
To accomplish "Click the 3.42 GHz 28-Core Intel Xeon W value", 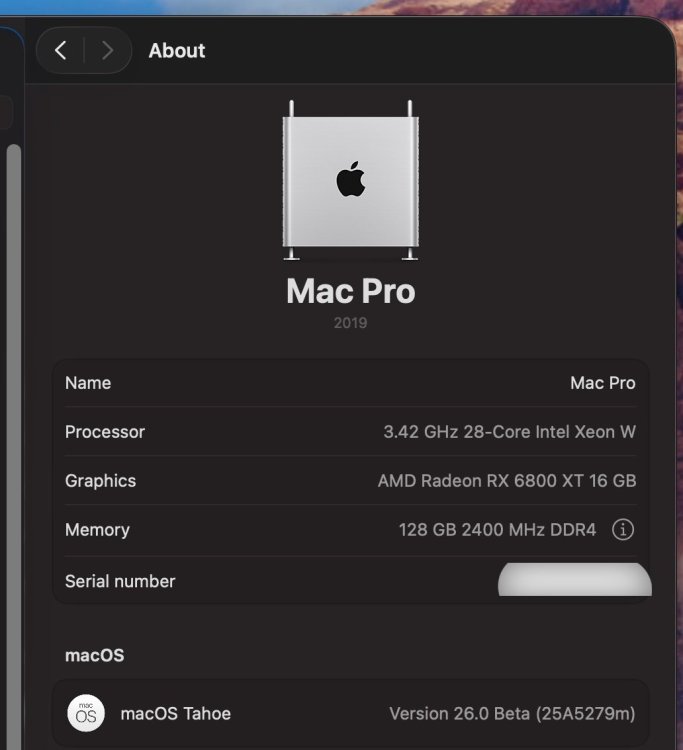I will pos(509,432).
